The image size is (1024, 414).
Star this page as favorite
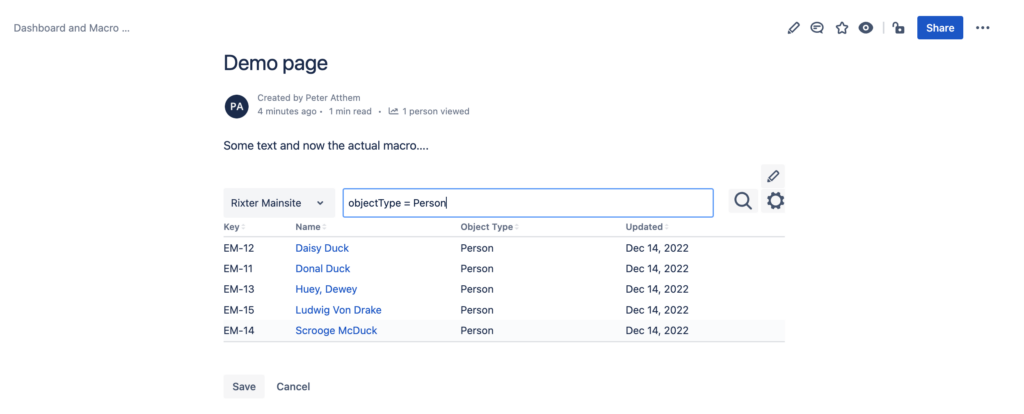click(x=842, y=28)
